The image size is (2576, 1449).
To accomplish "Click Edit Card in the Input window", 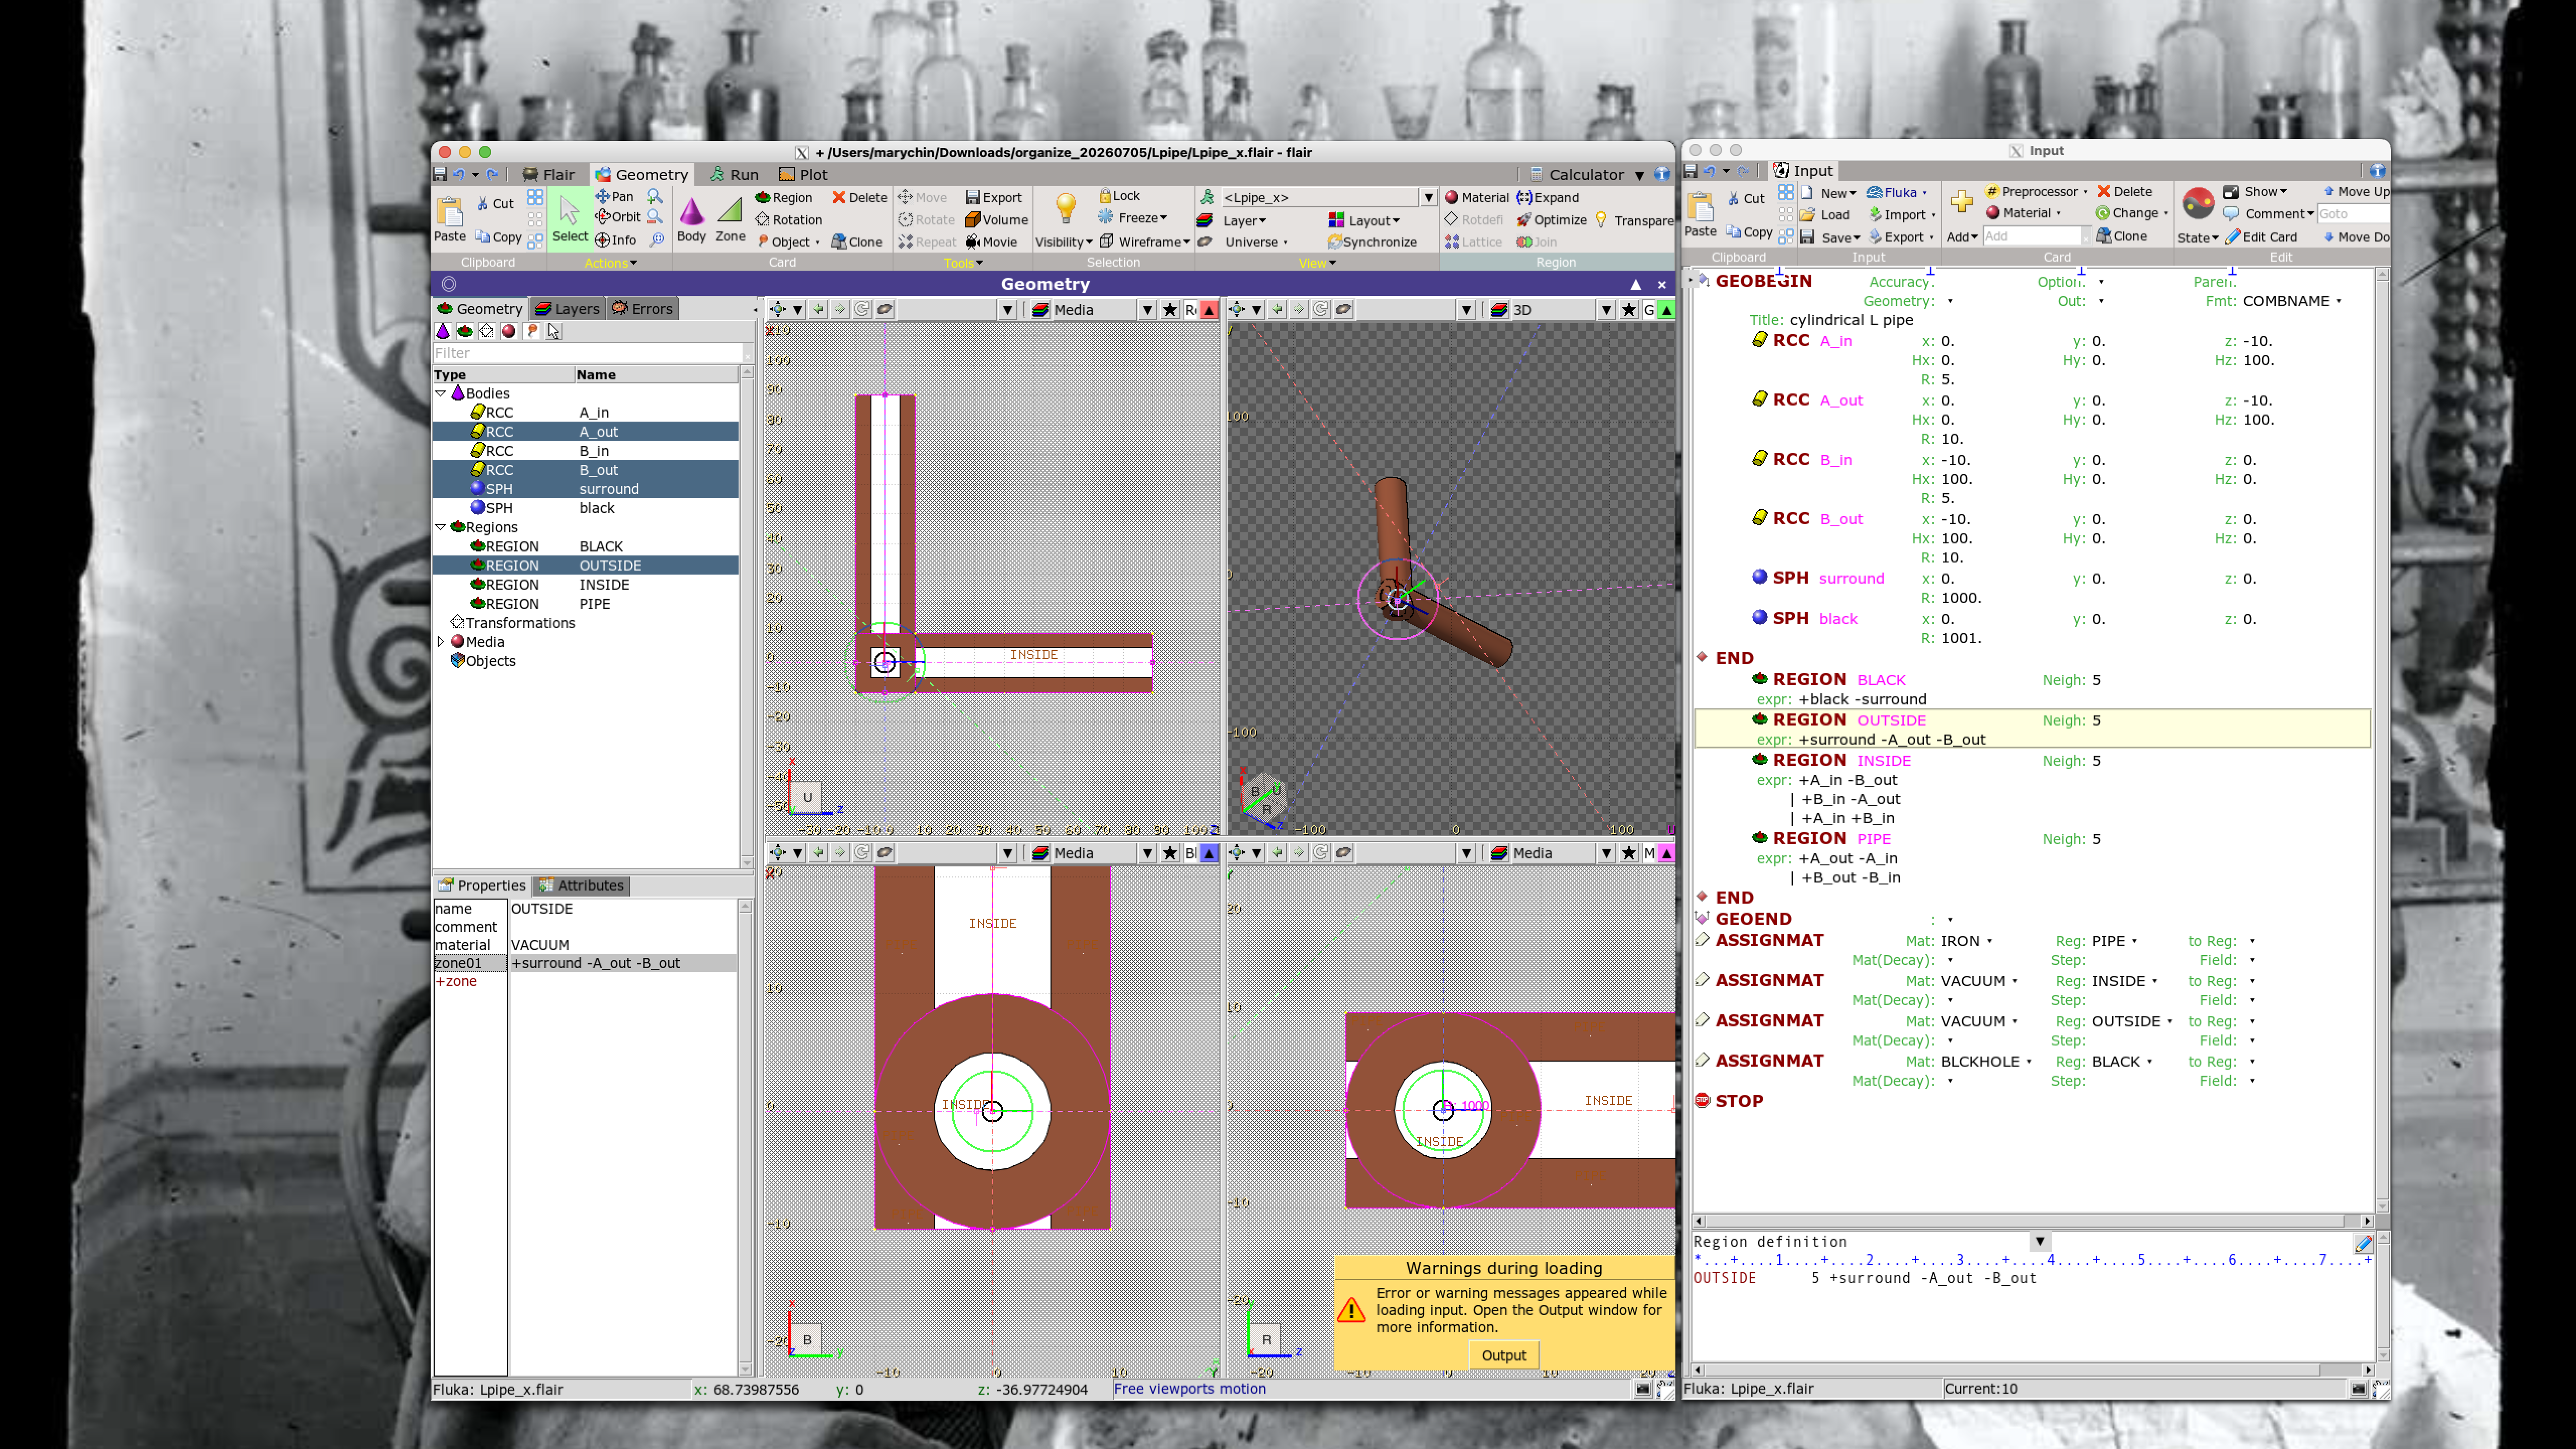I will (2261, 237).
